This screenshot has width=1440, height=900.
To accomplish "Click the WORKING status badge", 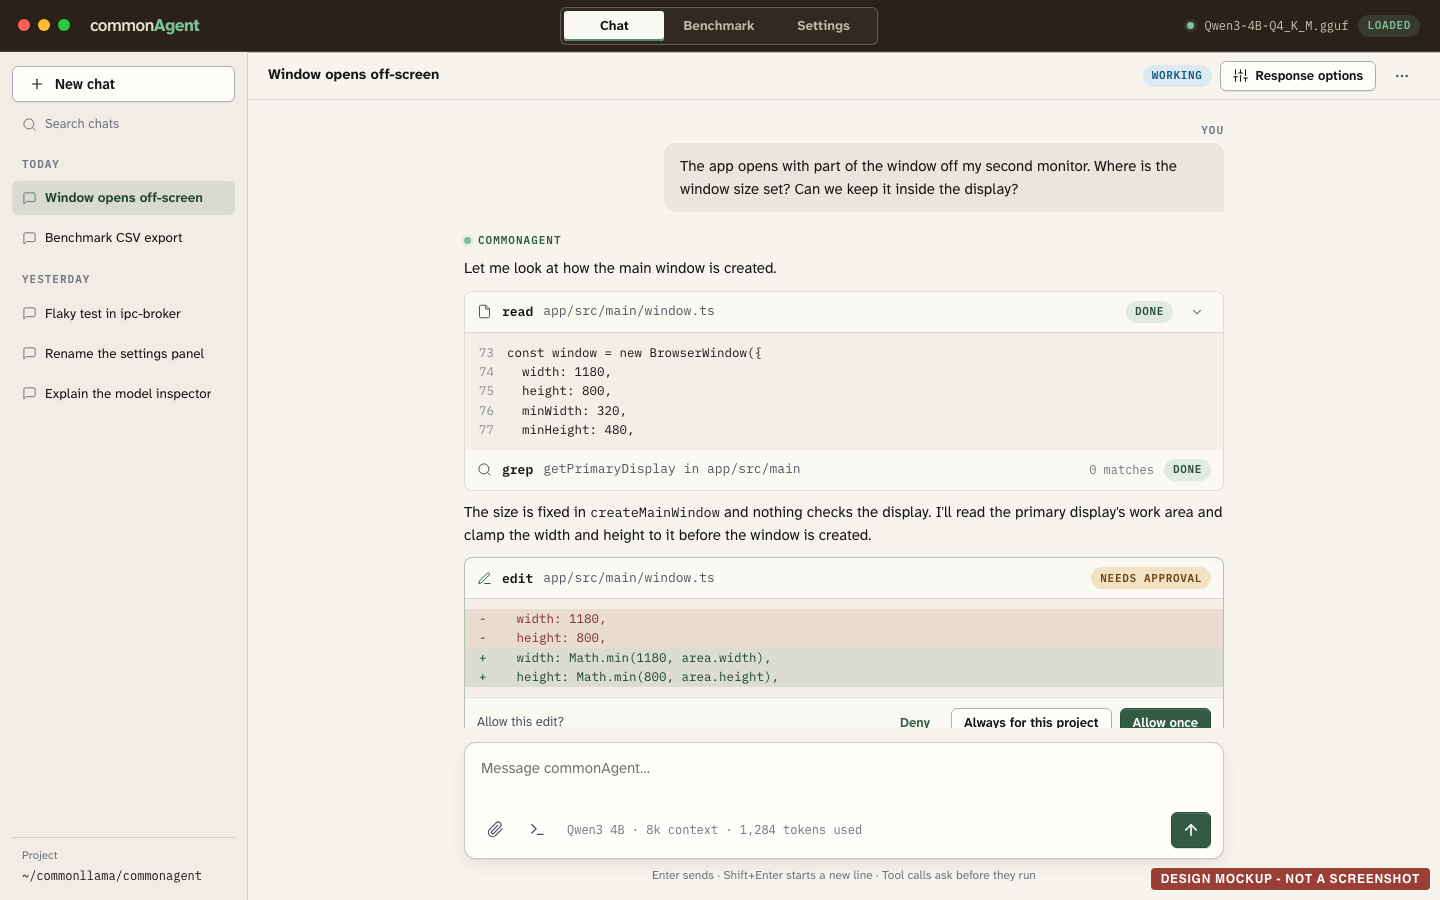I will (x=1177, y=76).
